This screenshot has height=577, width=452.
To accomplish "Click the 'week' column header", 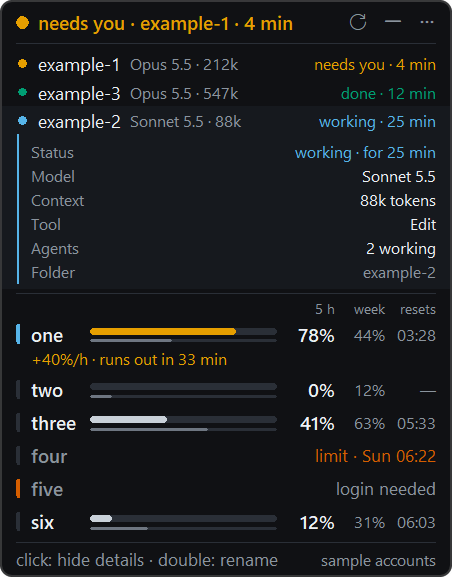I will coord(369,309).
